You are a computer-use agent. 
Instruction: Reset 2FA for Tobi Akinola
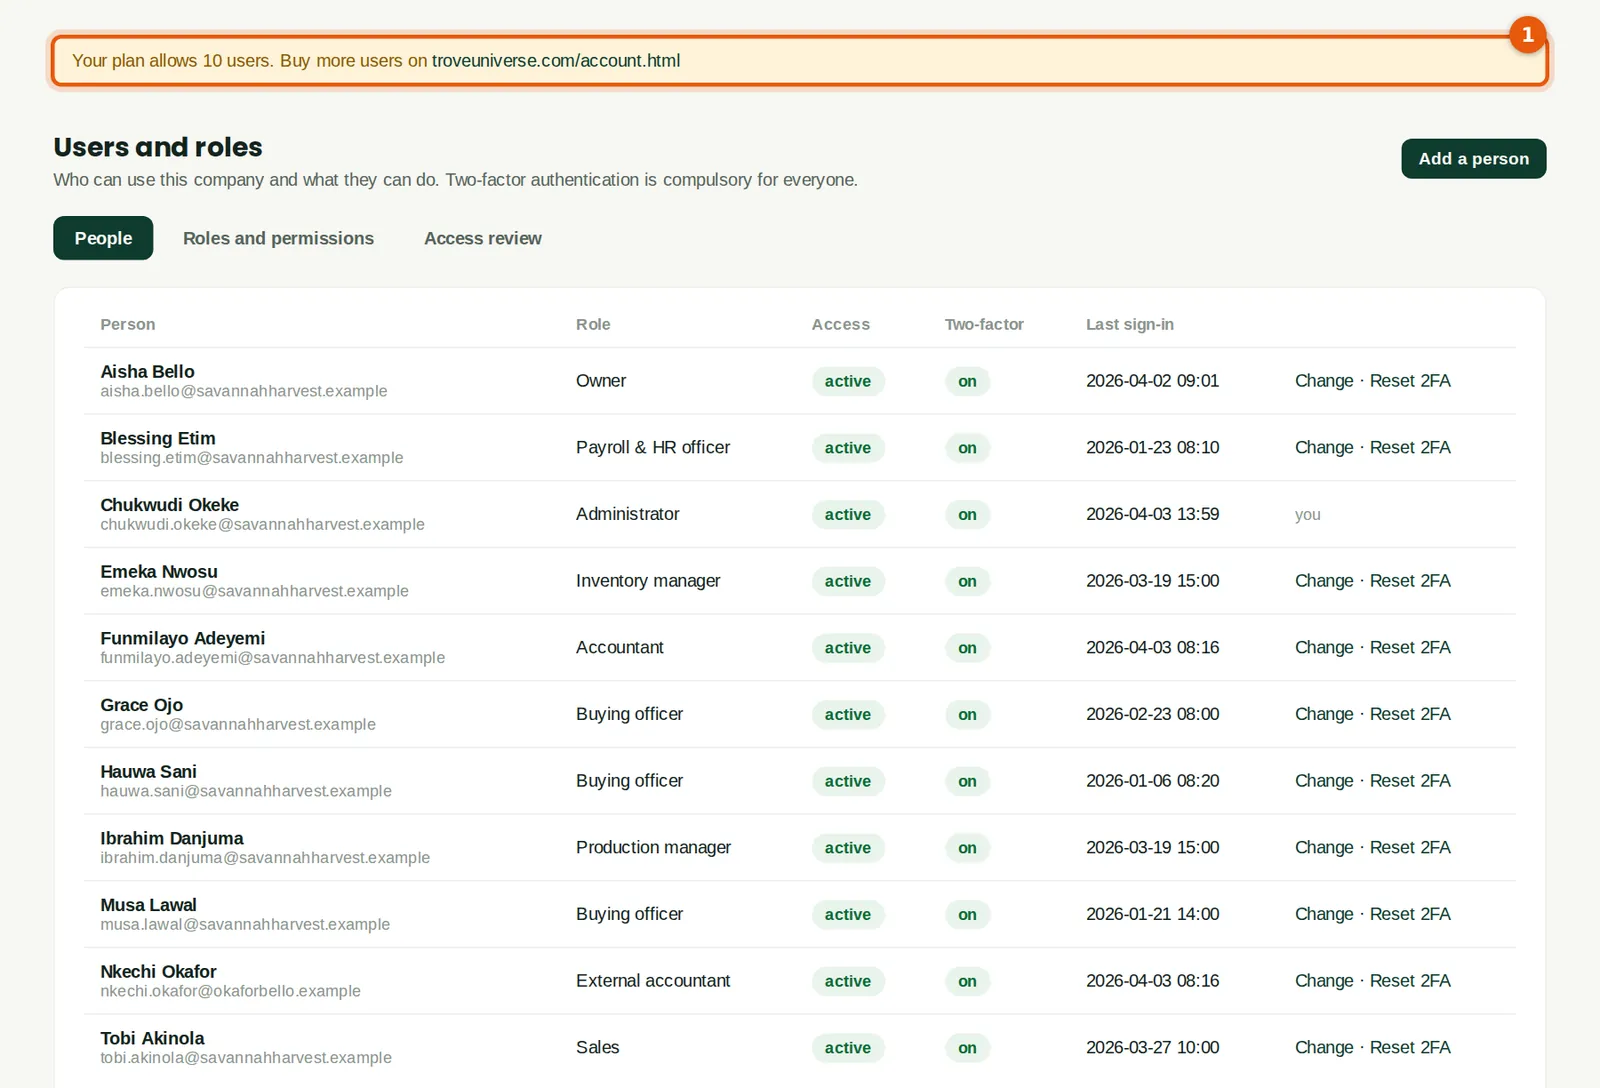pos(1410,1048)
